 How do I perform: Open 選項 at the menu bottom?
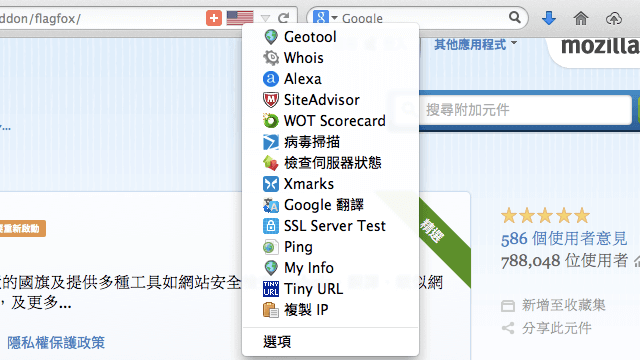click(x=331, y=342)
